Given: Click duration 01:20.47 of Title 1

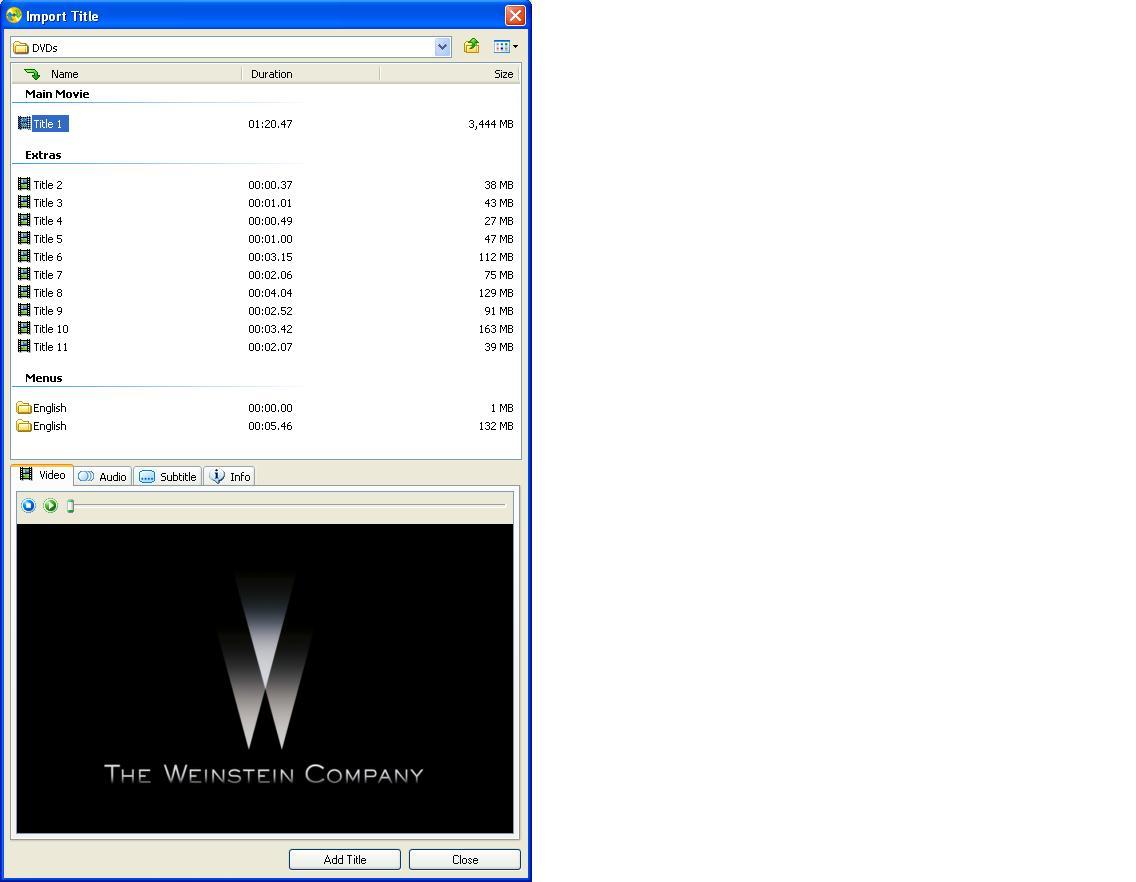Looking at the screenshot, I should [270, 124].
